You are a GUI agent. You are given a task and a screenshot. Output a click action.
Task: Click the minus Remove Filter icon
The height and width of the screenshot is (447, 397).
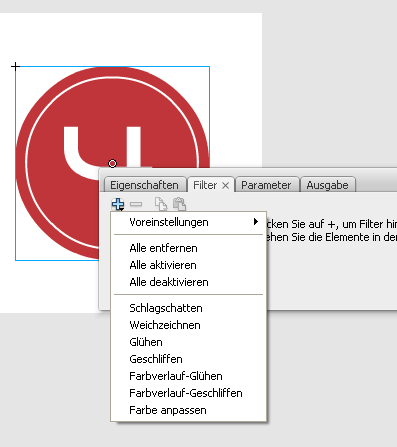tap(136, 204)
